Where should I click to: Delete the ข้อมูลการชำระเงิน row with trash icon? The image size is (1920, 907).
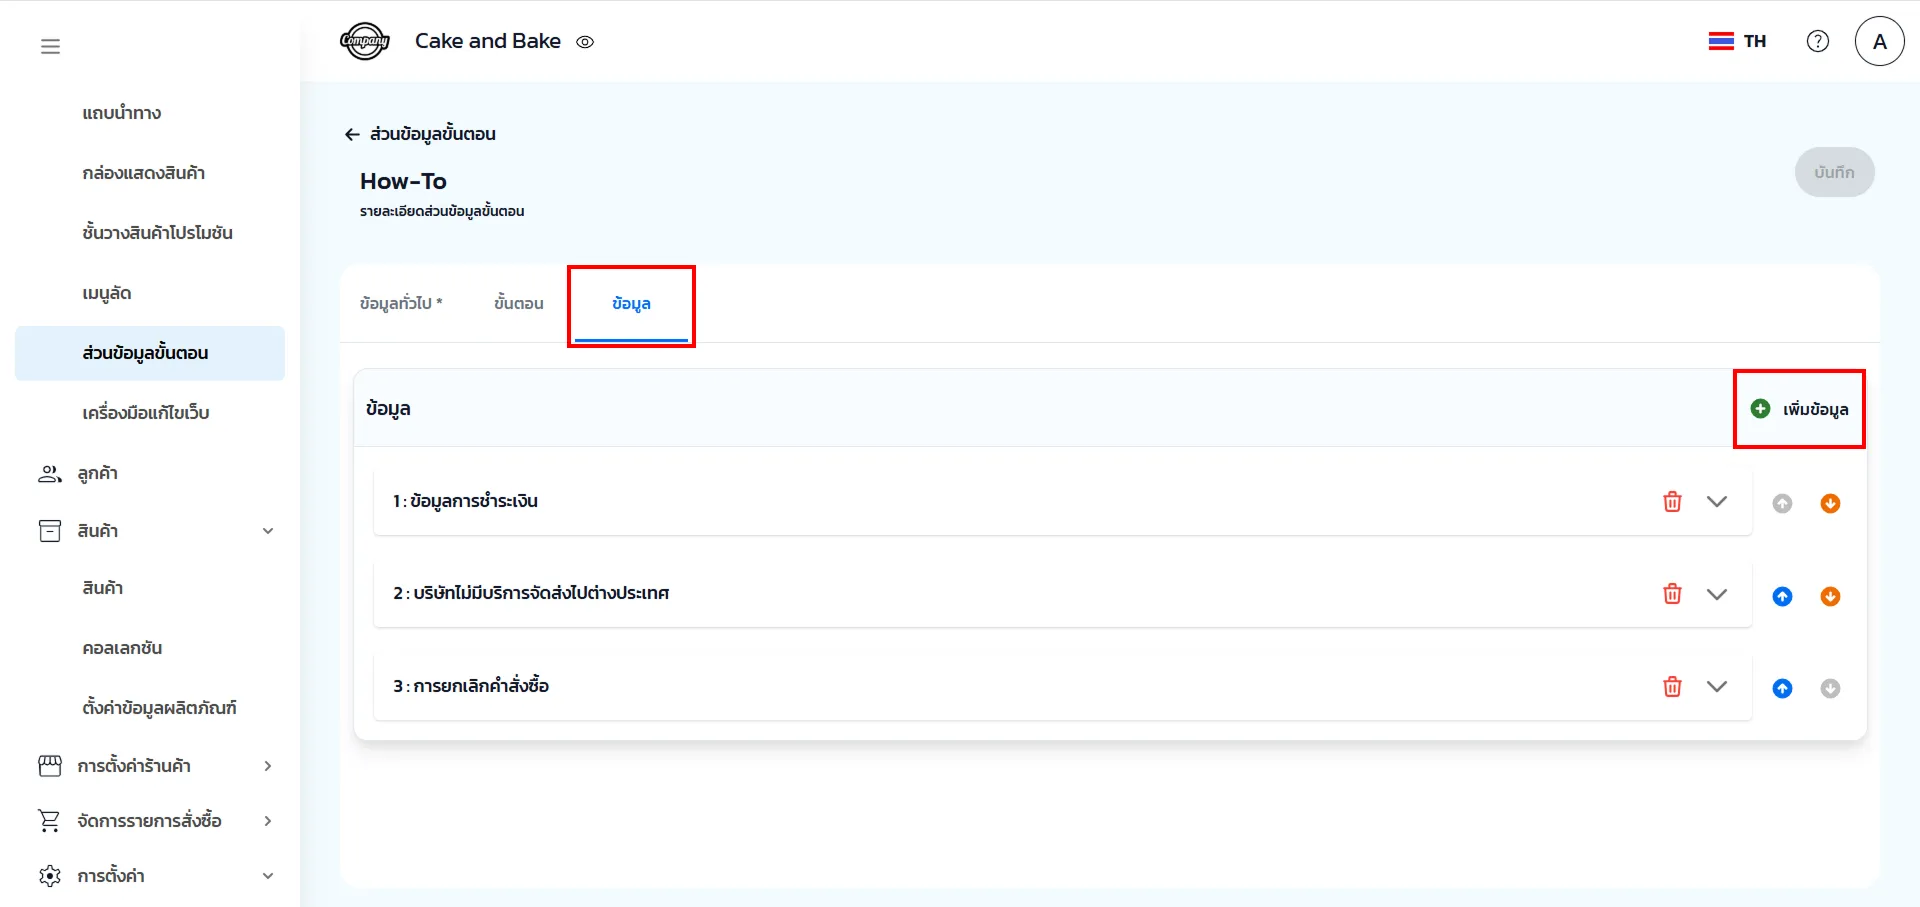pyautogui.click(x=1672, y=502)
